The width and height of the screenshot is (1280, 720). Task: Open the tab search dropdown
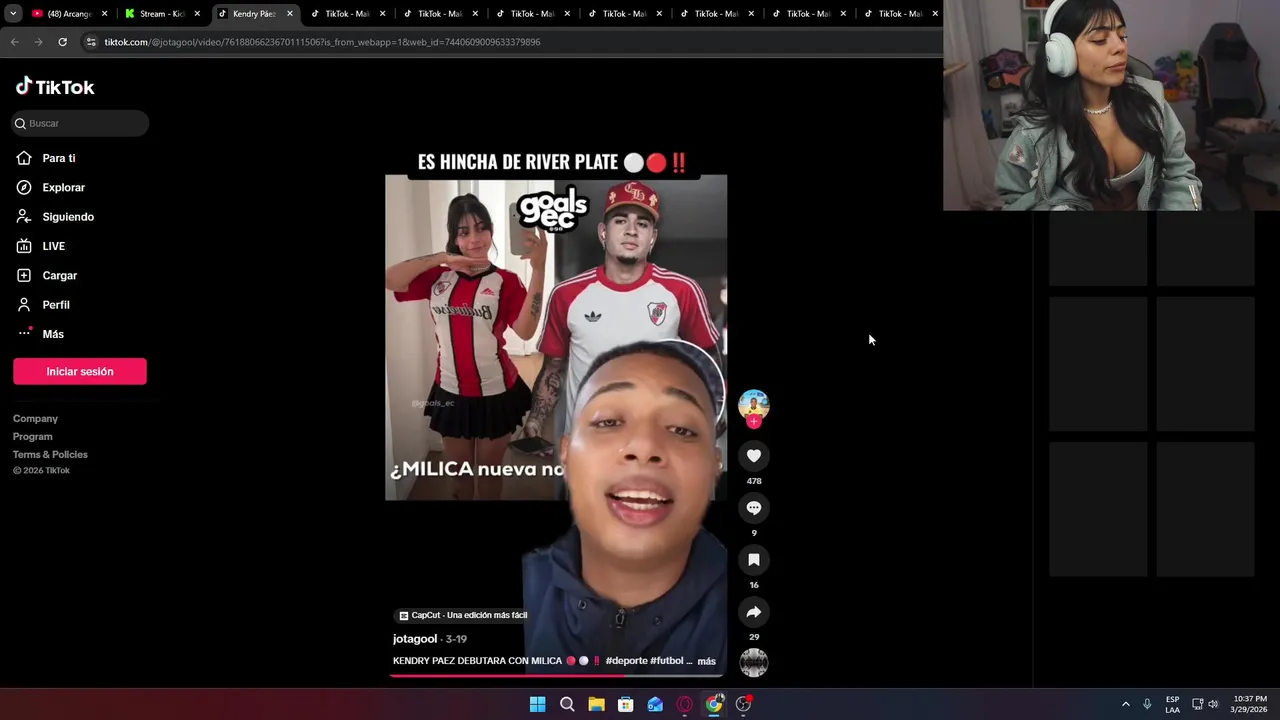(13, 14)
